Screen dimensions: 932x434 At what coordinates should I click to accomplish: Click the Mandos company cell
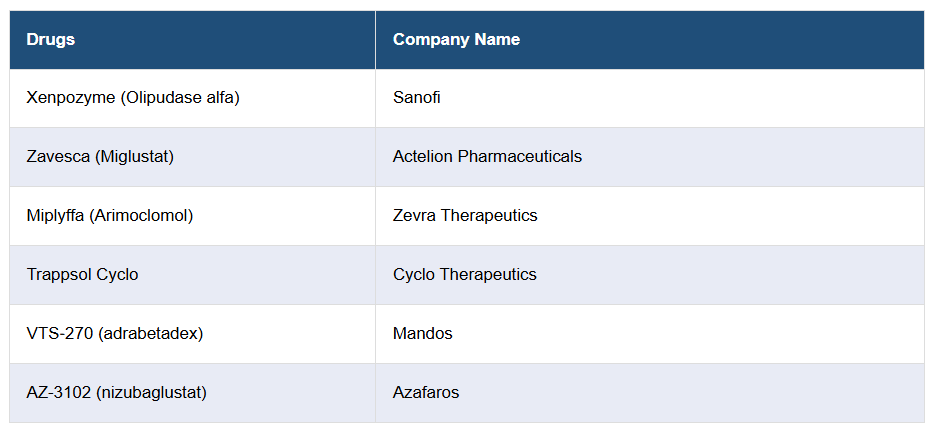tap(423, 334)
